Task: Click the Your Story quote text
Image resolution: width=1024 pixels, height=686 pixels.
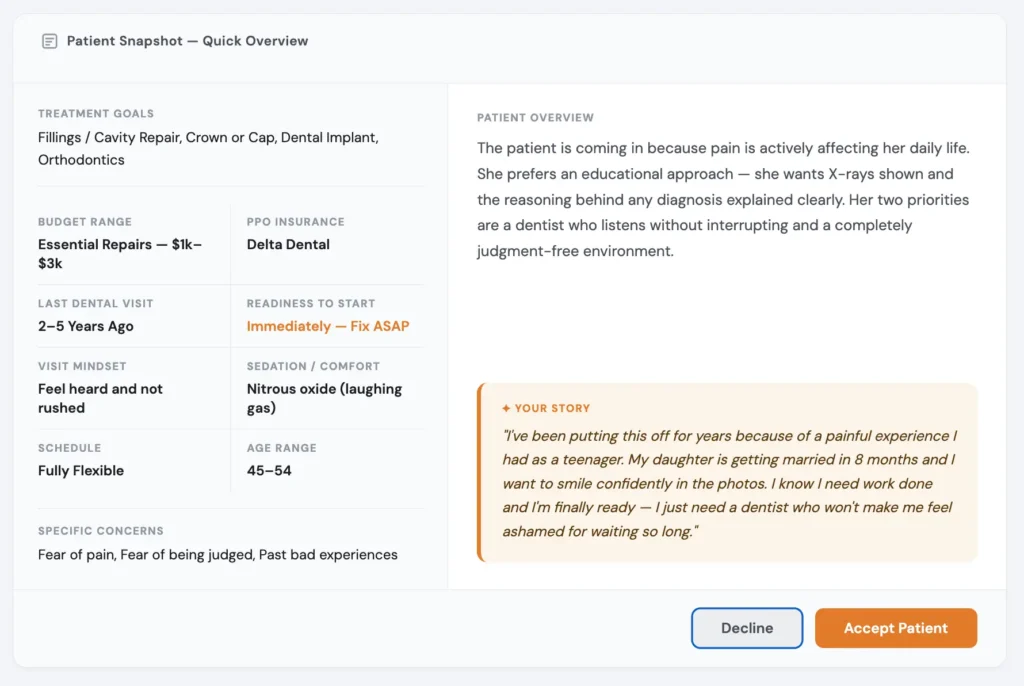Action: coord(730,483)
